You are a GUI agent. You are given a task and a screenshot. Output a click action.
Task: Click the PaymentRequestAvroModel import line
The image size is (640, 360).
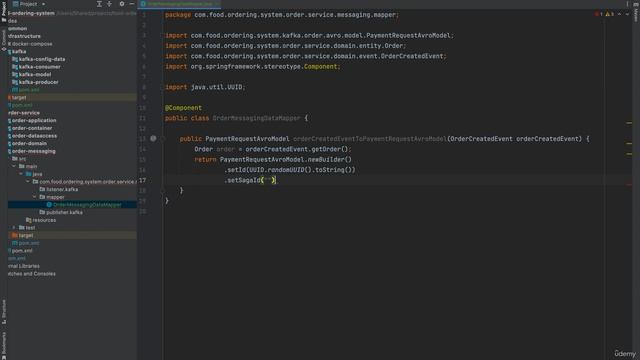pos(309,36)
